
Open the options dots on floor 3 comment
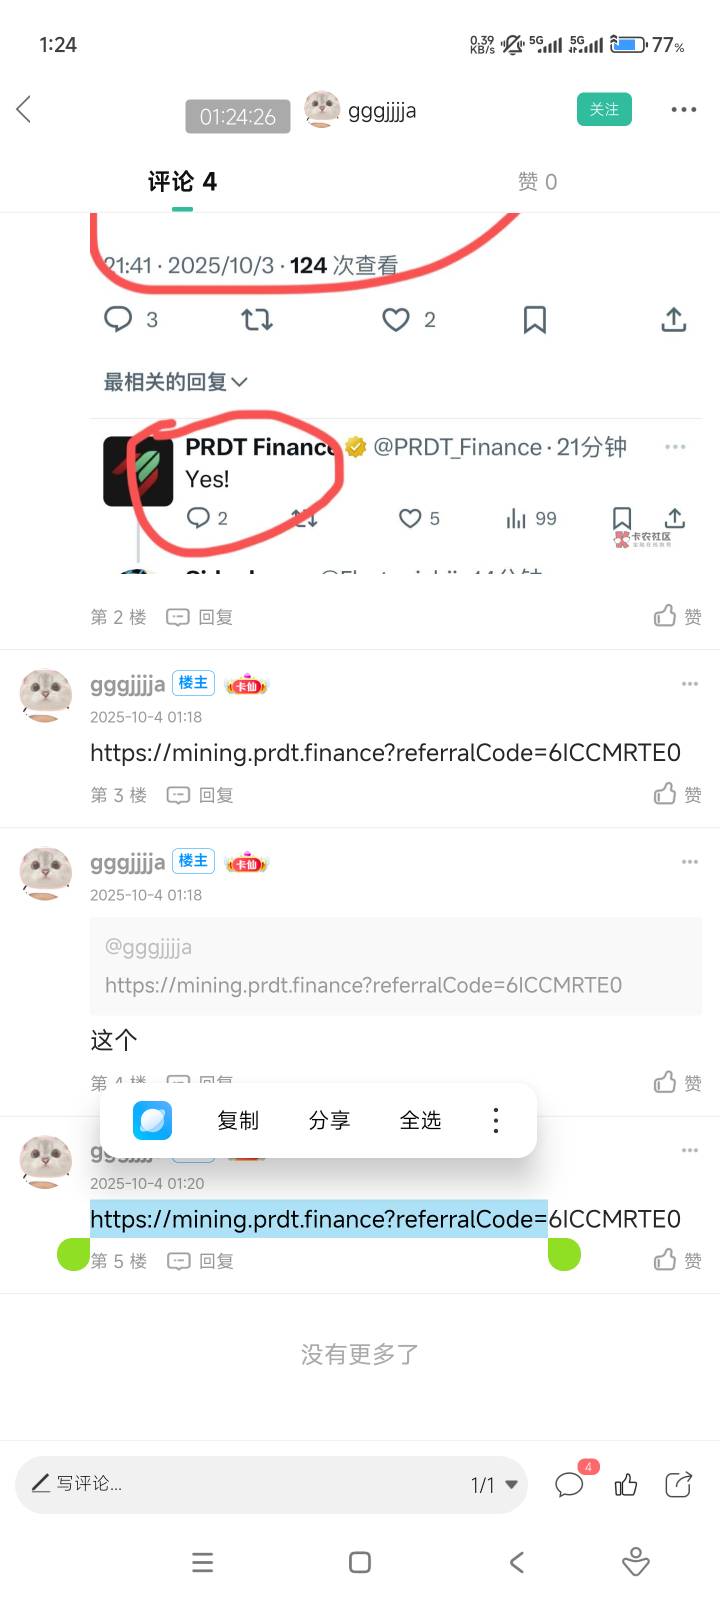click(x=689, y=684)
